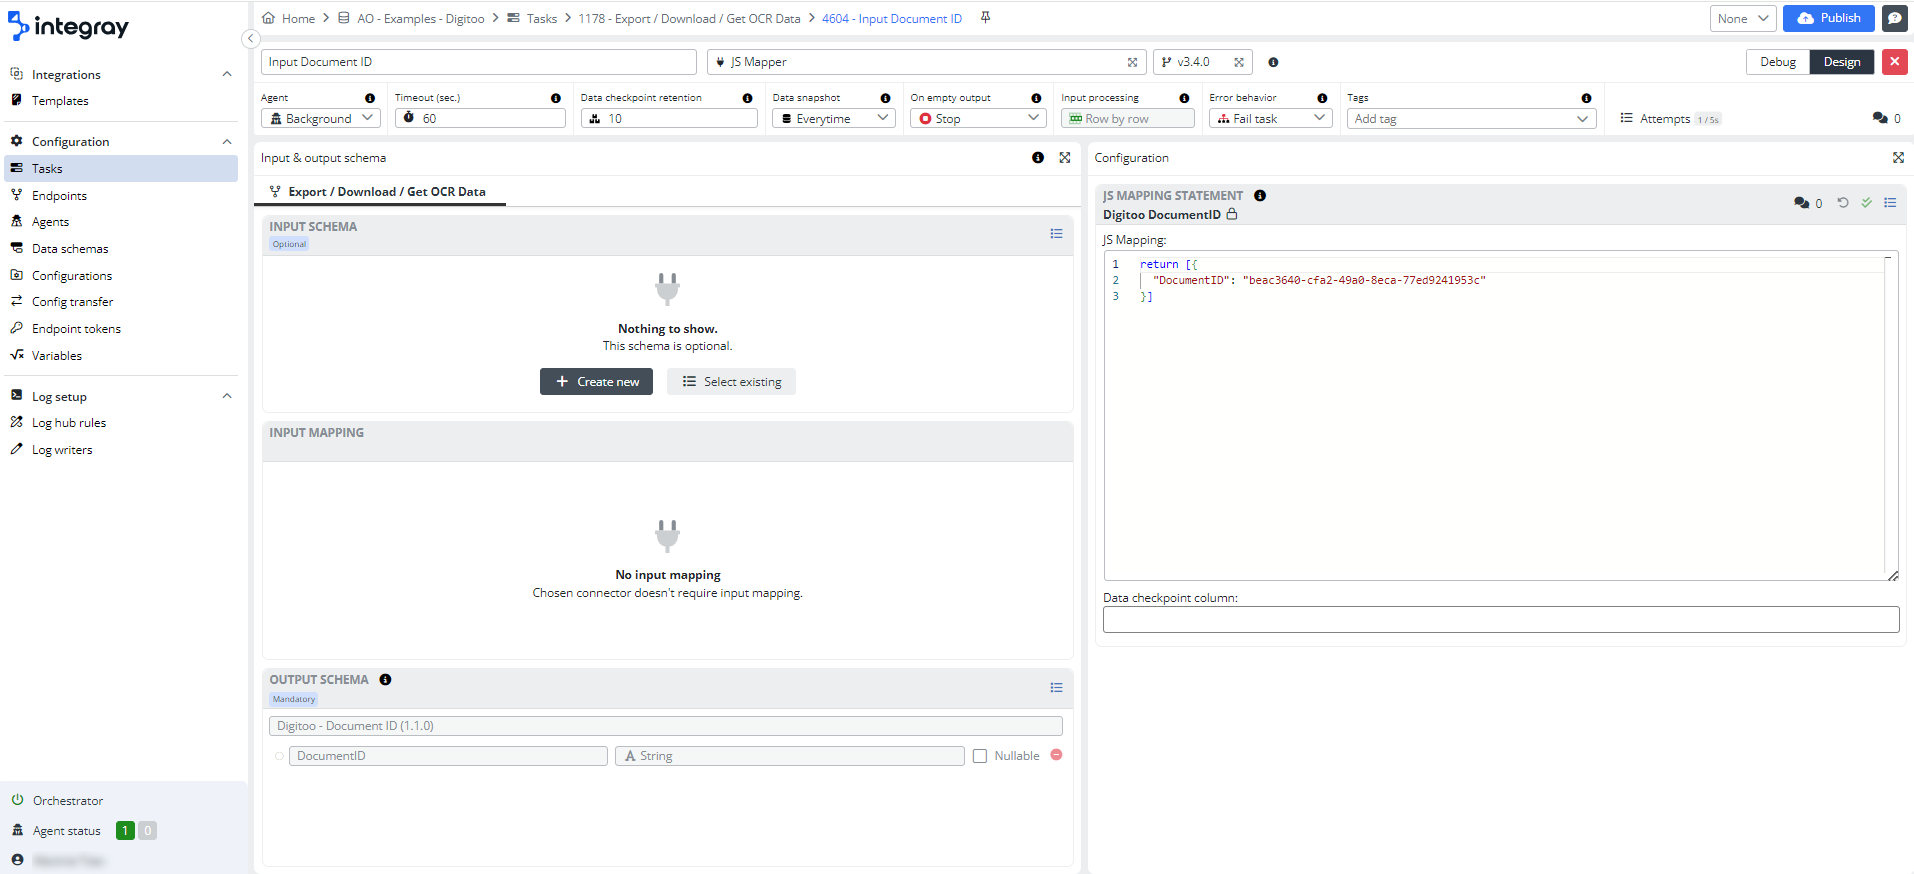Collapse the left sidebar with the arrow
The height and width of the screenshot is (874, 1914).
point(250,39)
